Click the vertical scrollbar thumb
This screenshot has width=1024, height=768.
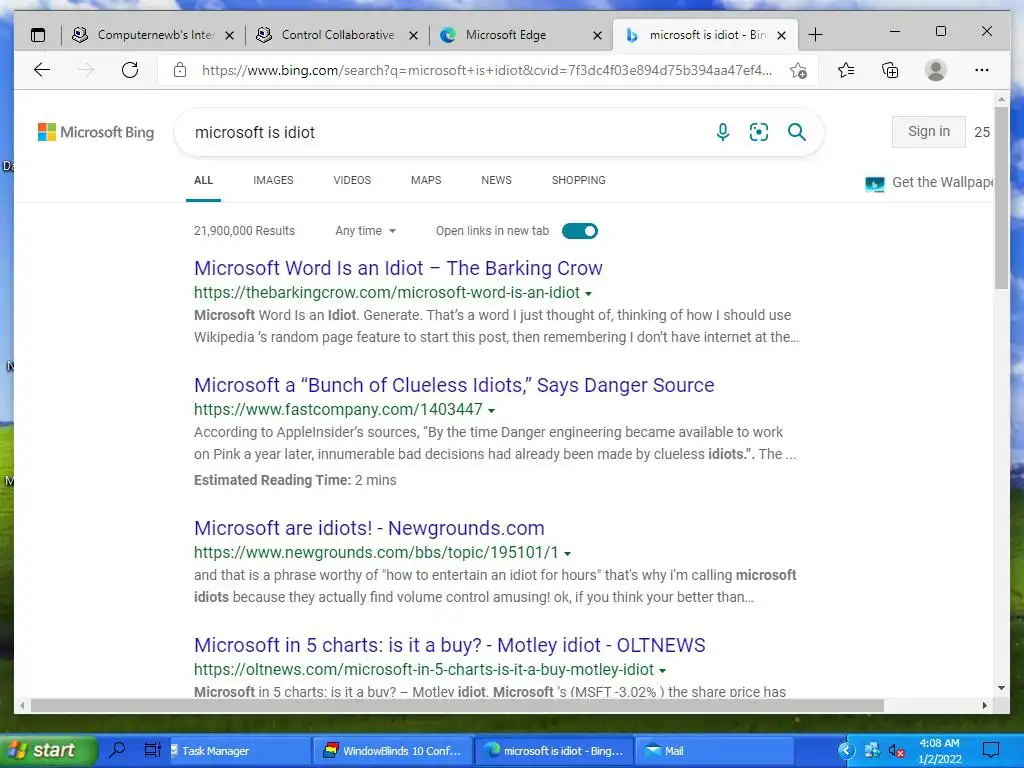pyautogui.click(x=1001, y=198)
